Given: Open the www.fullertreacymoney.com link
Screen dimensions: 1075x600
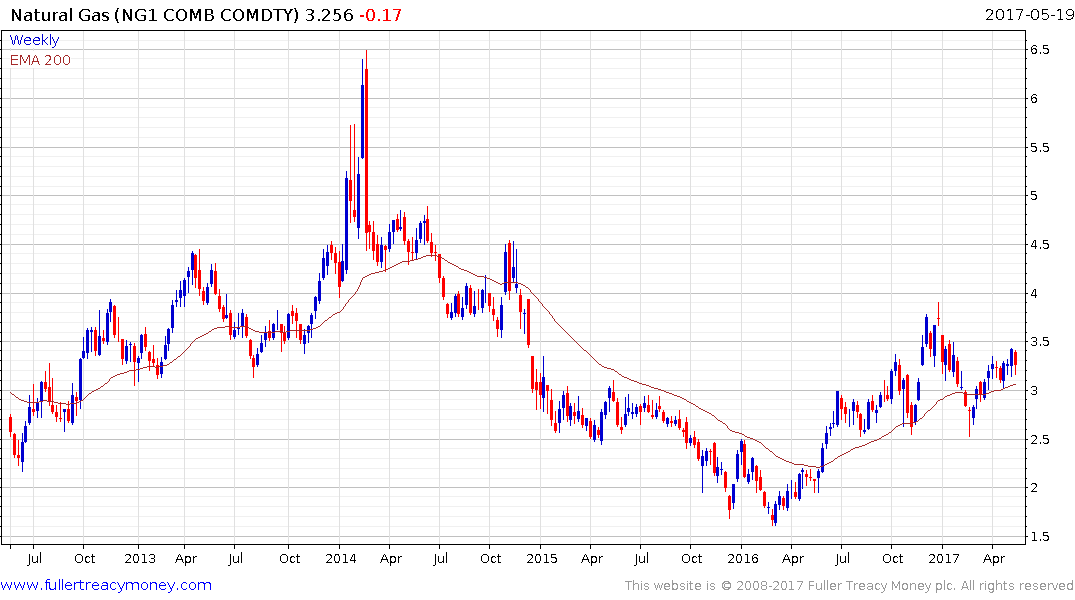Looking at the screenshot, I should click(106, 585).
